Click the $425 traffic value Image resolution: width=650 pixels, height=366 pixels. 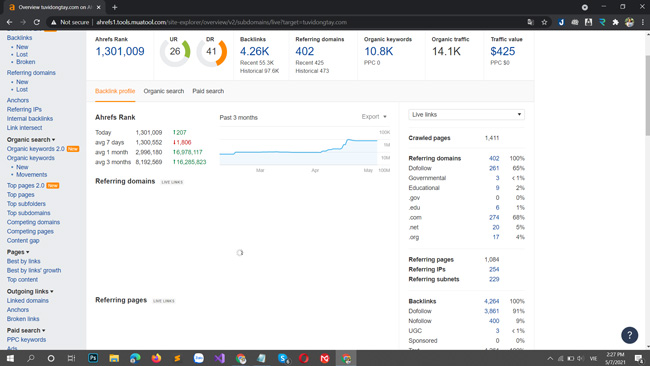coord(502,51)
